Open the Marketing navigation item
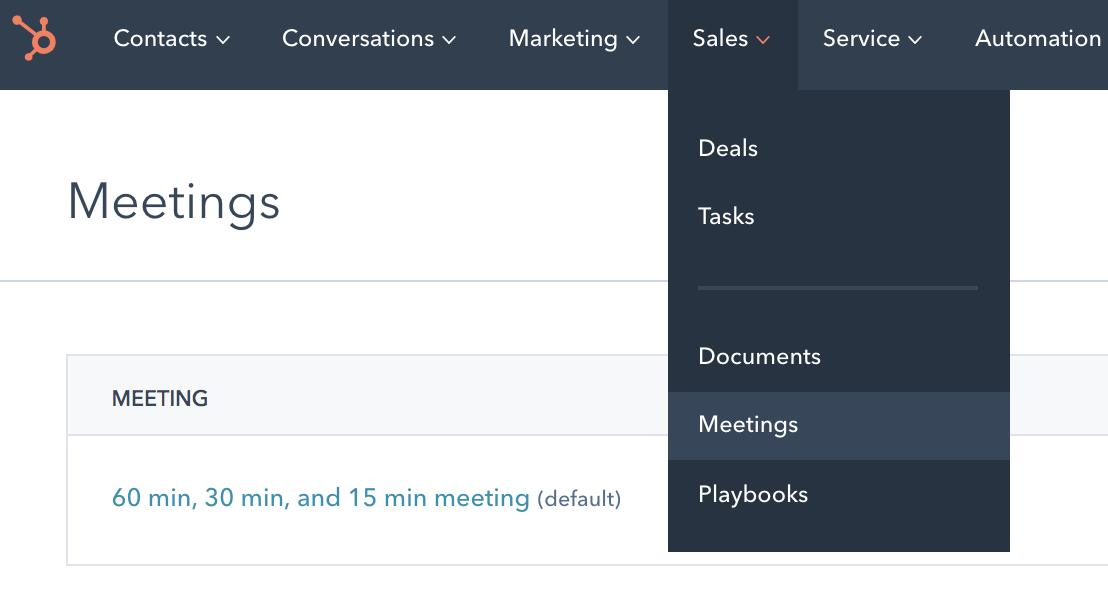This screenshot has width=1108, height=610. (x=563, y=38)
